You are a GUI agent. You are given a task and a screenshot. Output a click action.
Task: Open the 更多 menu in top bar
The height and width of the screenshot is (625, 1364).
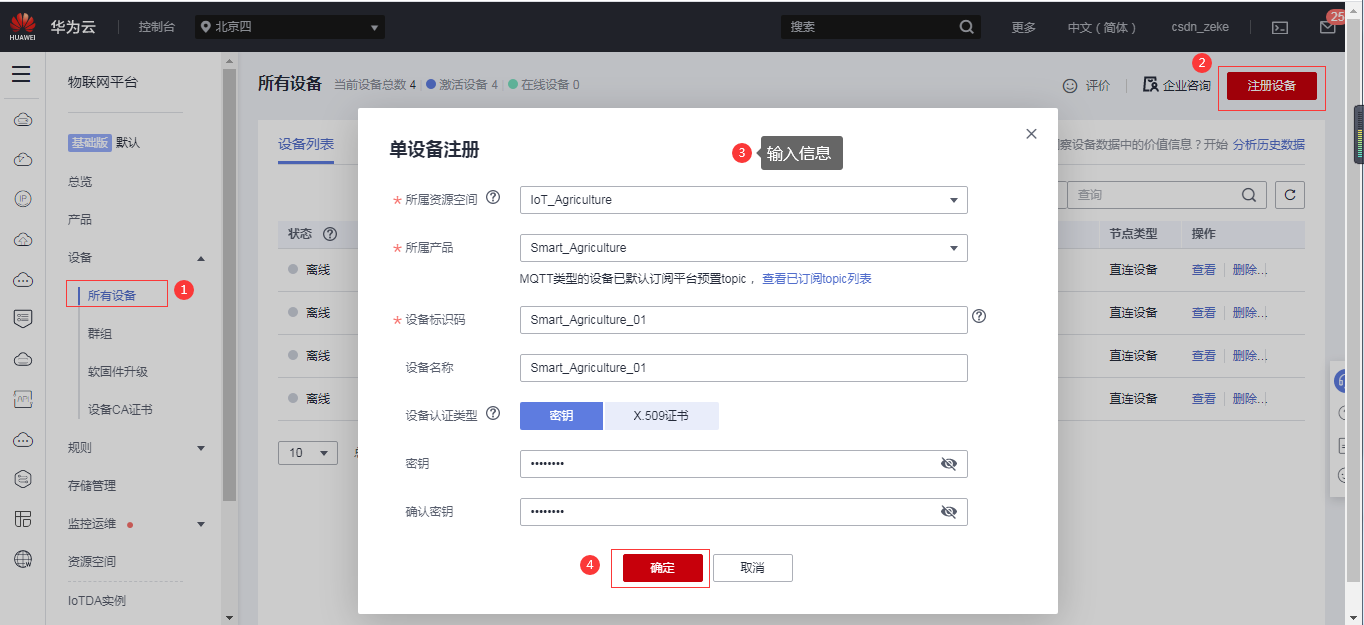click(x=1024, y=27)
